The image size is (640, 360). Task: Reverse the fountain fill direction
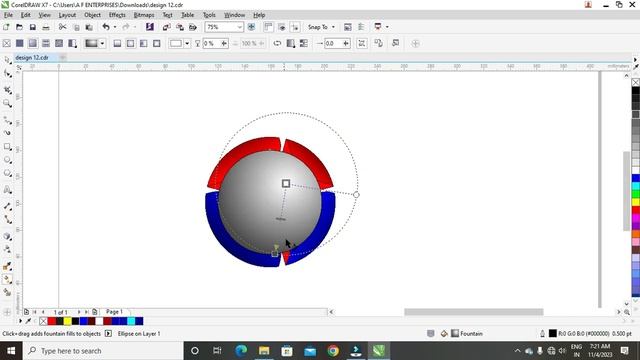277,43
